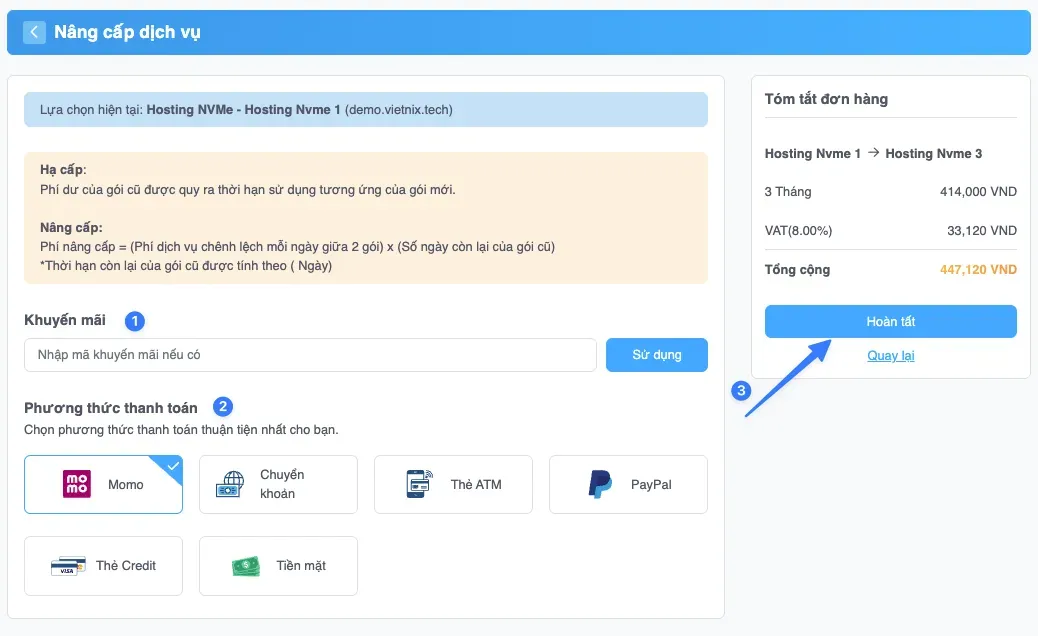The height and width of the screenshot is (636, 1038).
Task: Select Momo as payment method
Action: pos(103,485)
